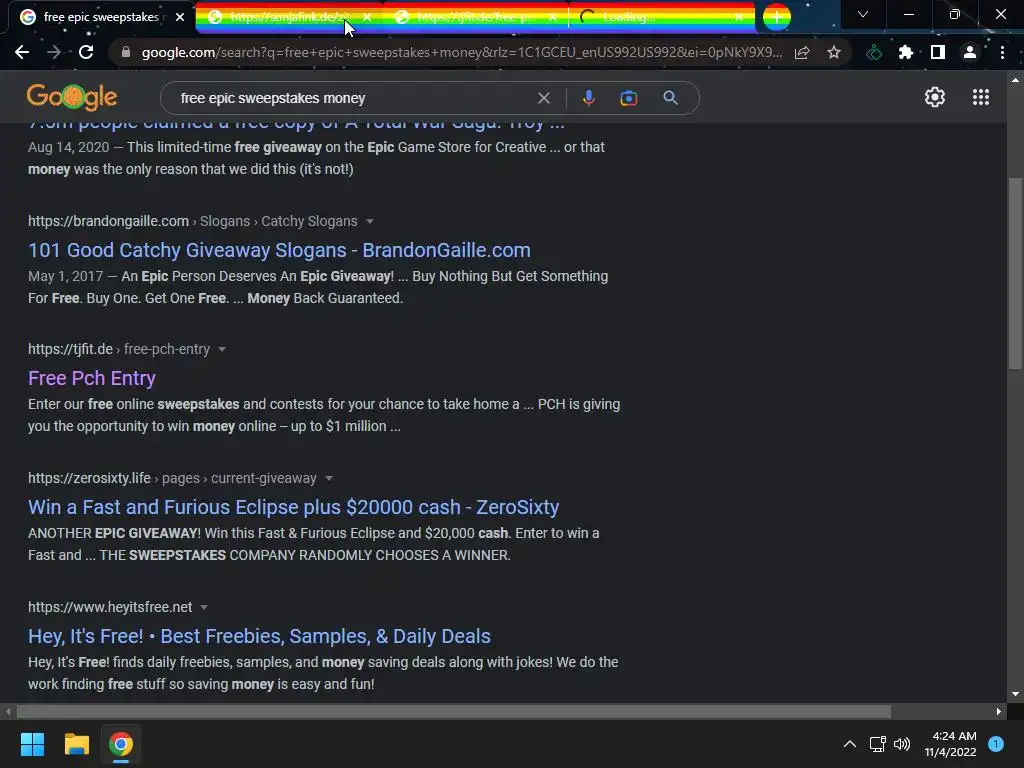1024x768 pixels.
Task: Share this page icon in address bar
Action: [x=802, y=52]
